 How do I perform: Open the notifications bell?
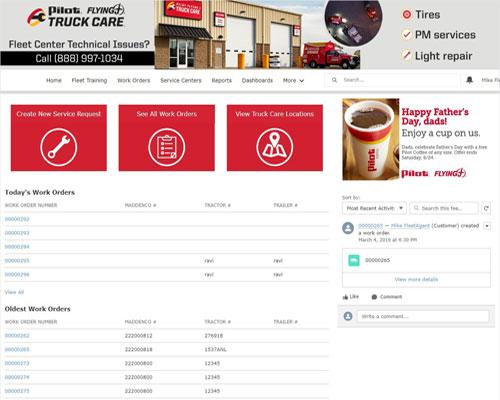pyautogui.click(x=469, y=80)
